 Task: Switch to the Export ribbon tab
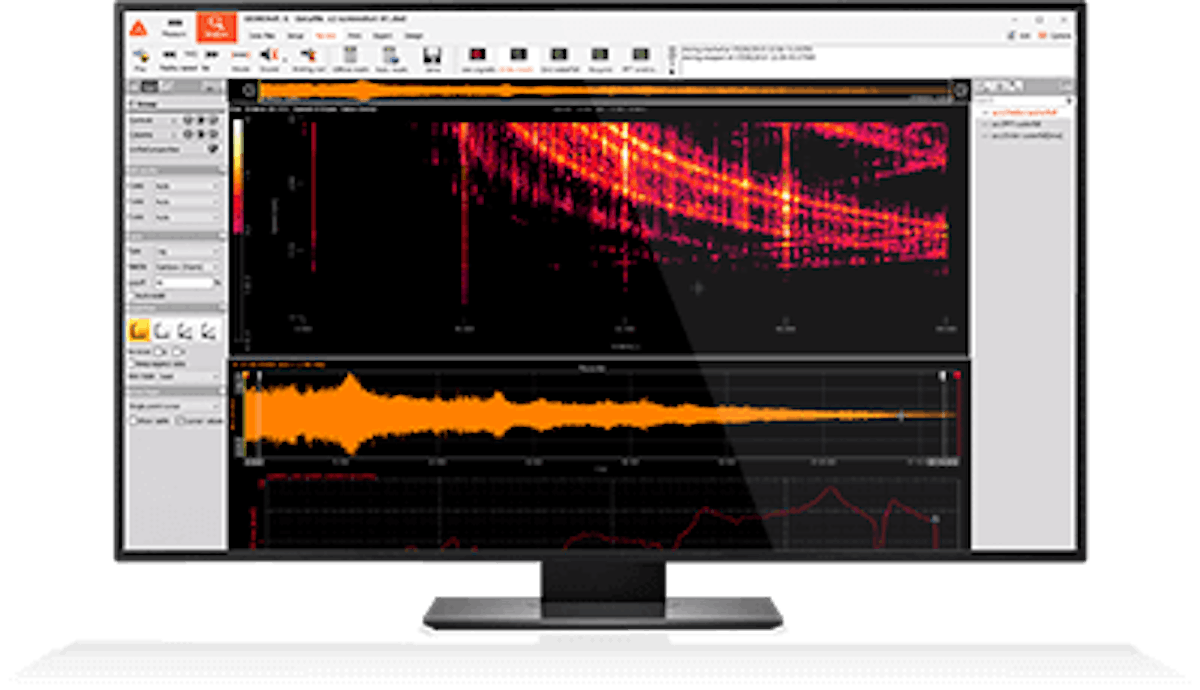tap(383, 35)
